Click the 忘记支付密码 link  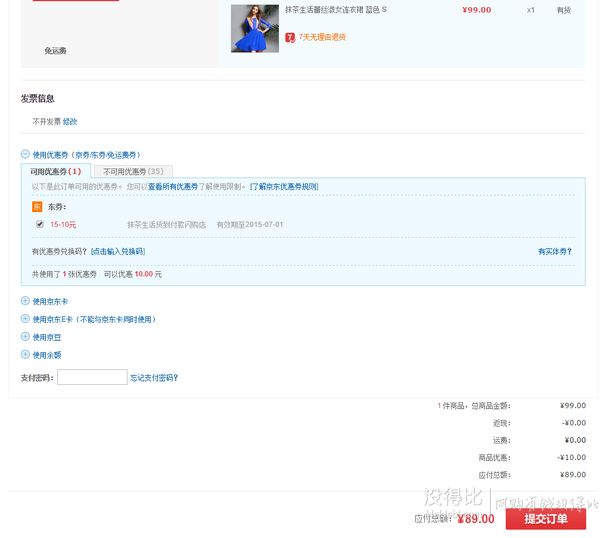(x=154, y=378)
